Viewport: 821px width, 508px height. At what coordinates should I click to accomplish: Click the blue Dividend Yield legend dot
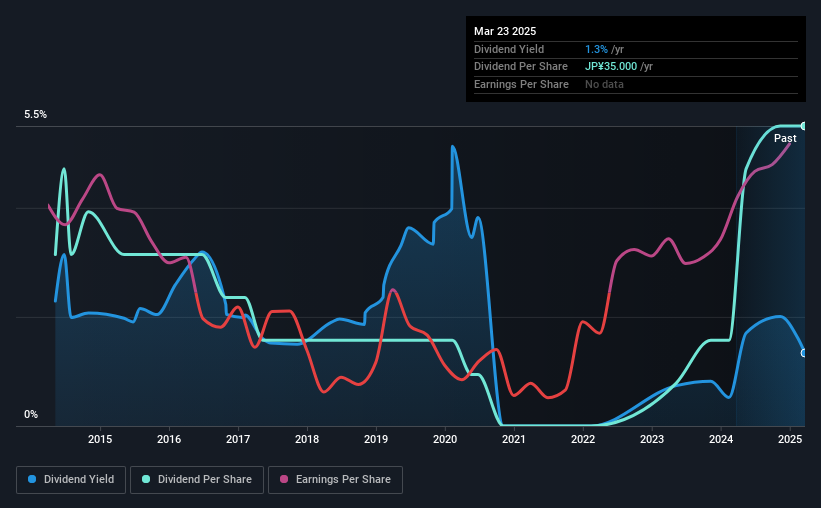click(x=32, y=479)
